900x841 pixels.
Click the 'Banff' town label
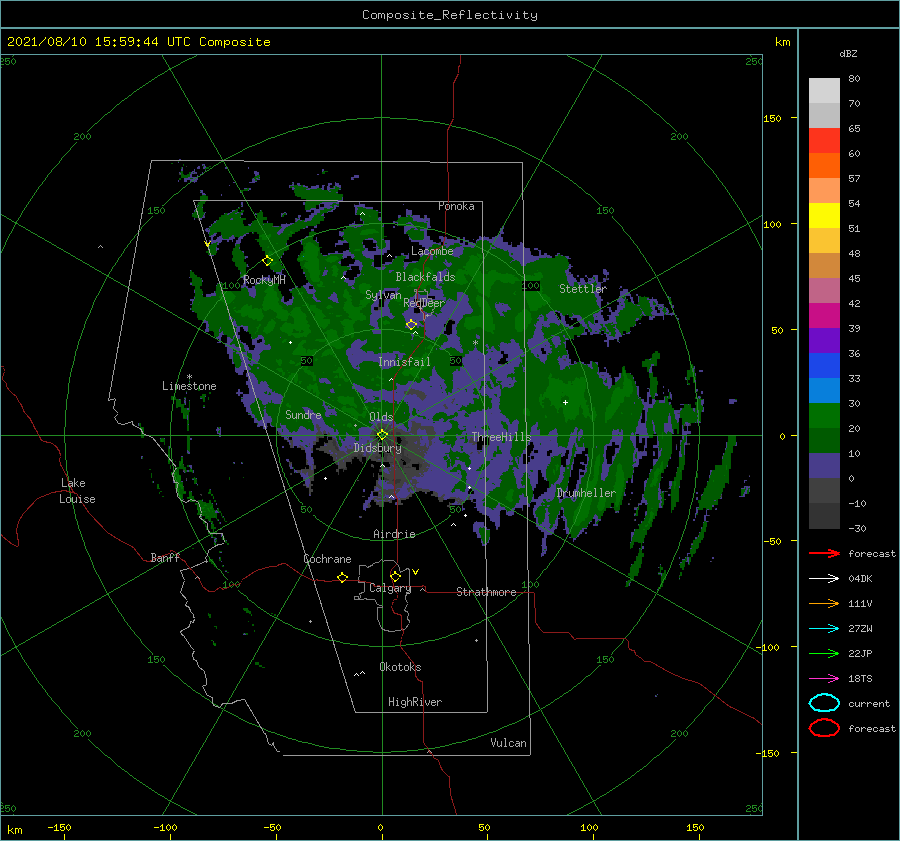point(165,557)
